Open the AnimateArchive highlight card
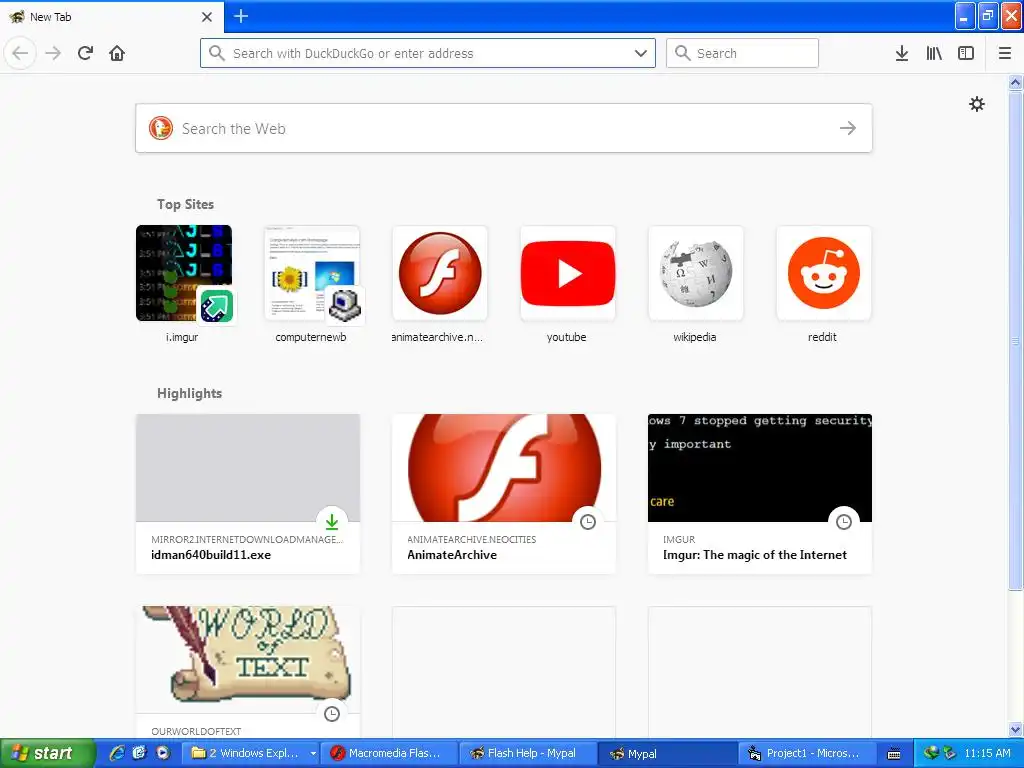 click(x=504, y=494)
